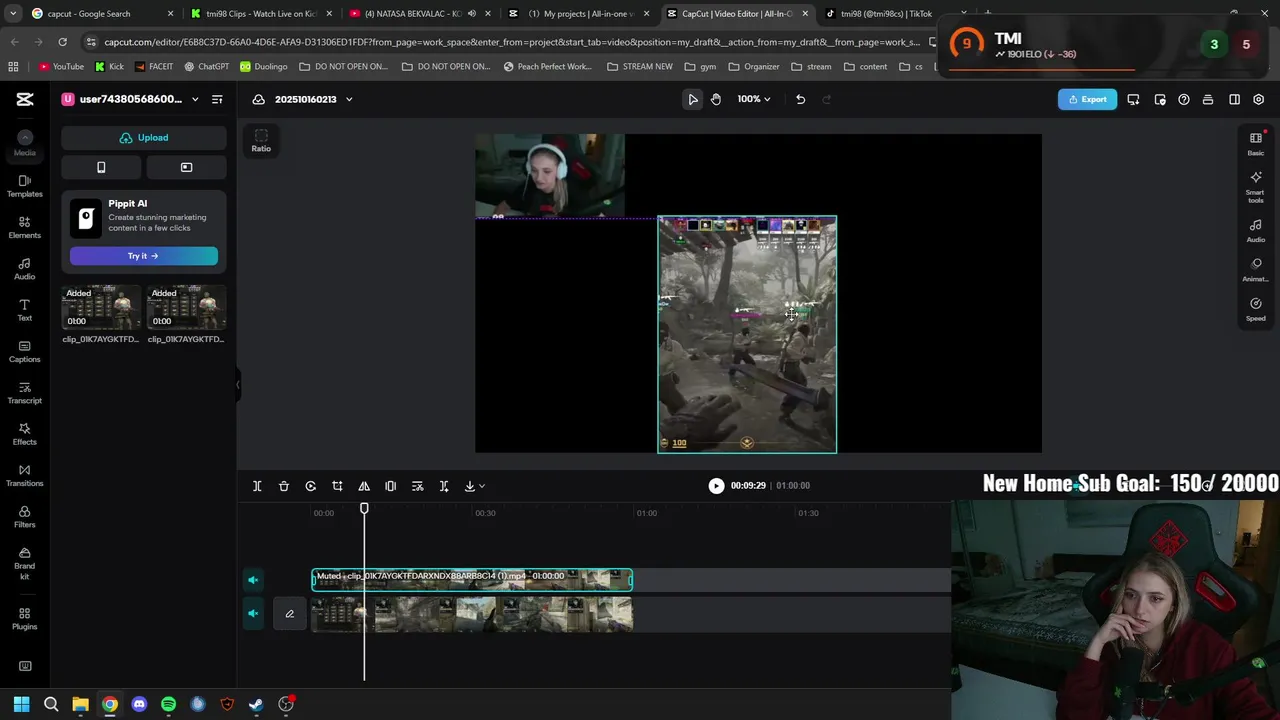The height and width of the screenshot is (720, 1280).
Task: Open Spotify from the Windows taskbar
Action: (168, 704)
